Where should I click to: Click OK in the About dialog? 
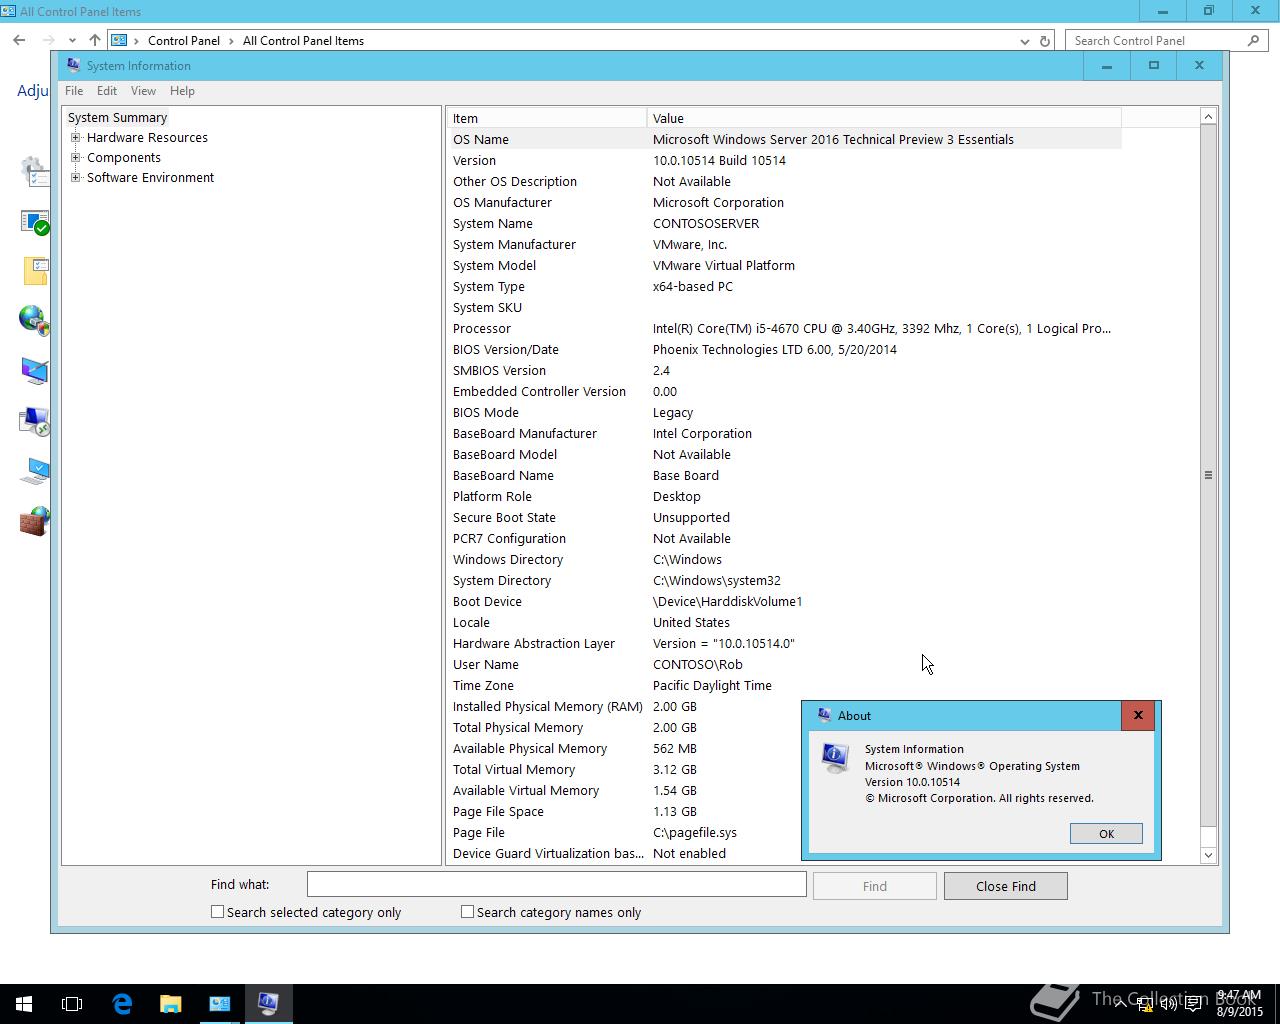pyautogui.click(x=1106, y=834)
